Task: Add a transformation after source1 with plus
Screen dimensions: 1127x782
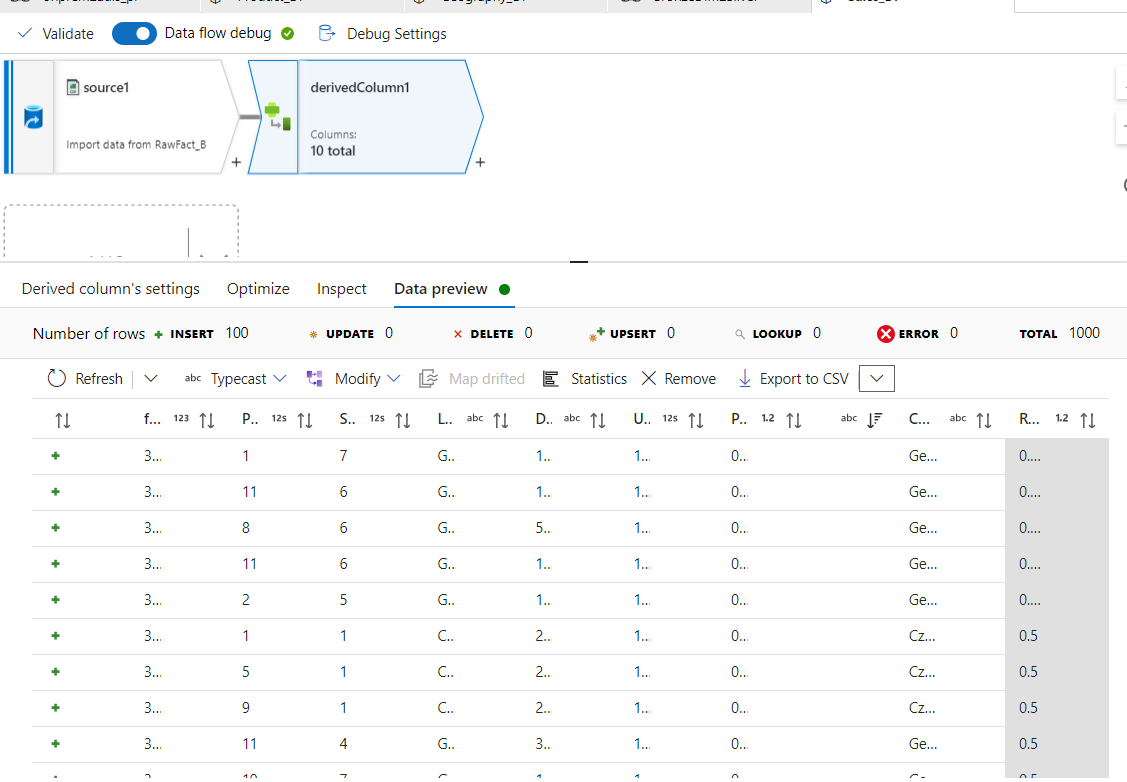Action: click(x=236, y=162)
